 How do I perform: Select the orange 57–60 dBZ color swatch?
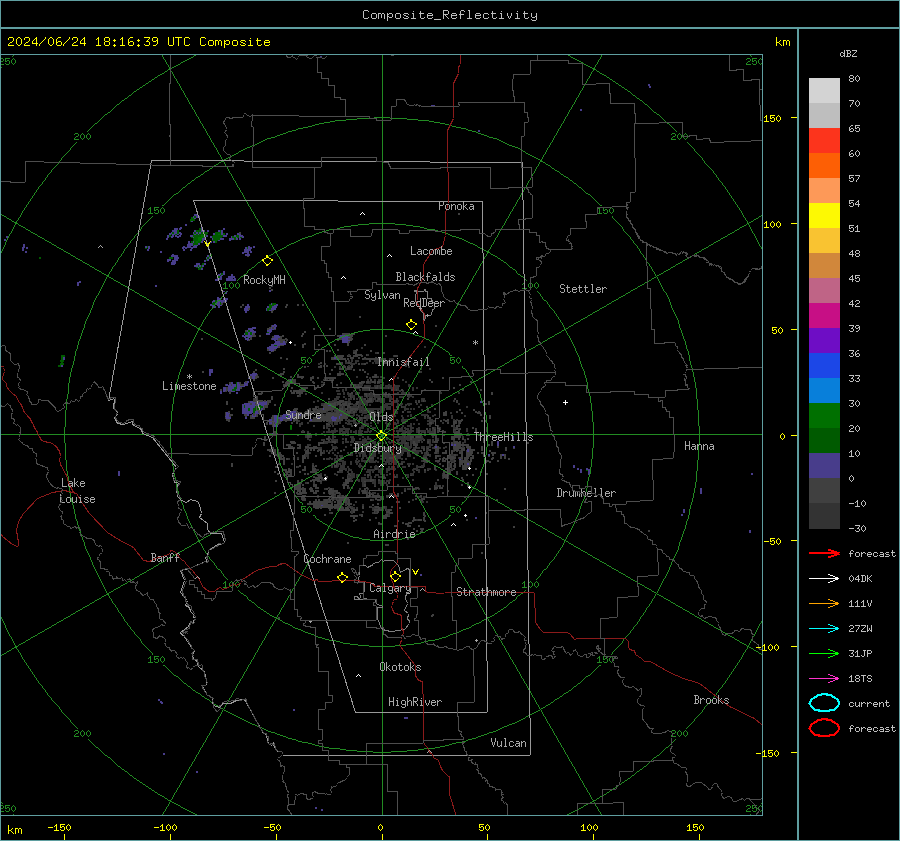pyautogui.click(x=824, y=166)
